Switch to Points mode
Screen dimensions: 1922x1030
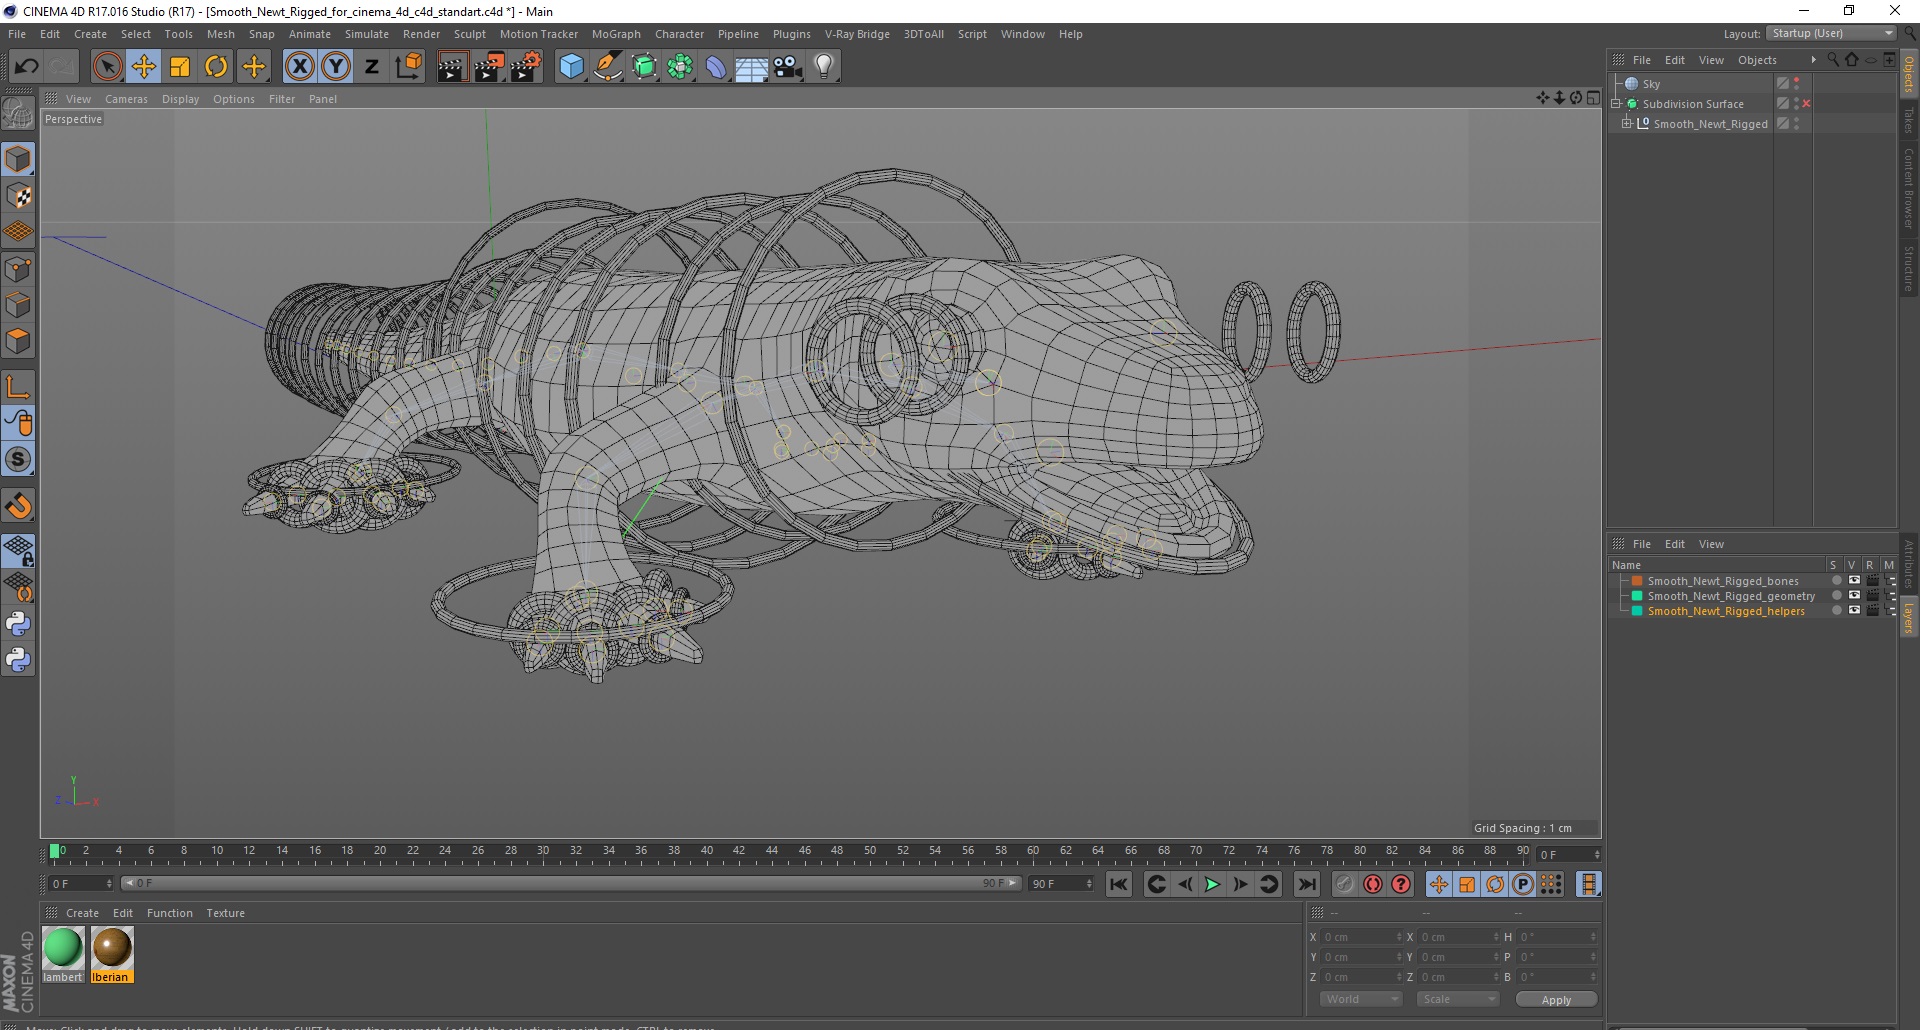pos(18,269)
